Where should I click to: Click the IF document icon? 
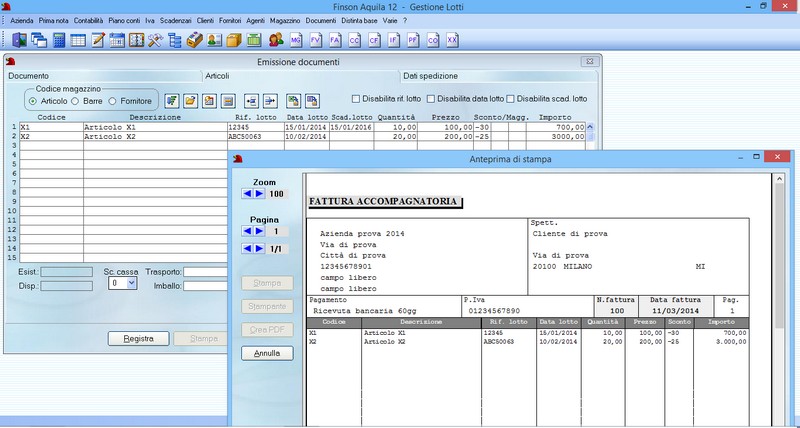393,40
